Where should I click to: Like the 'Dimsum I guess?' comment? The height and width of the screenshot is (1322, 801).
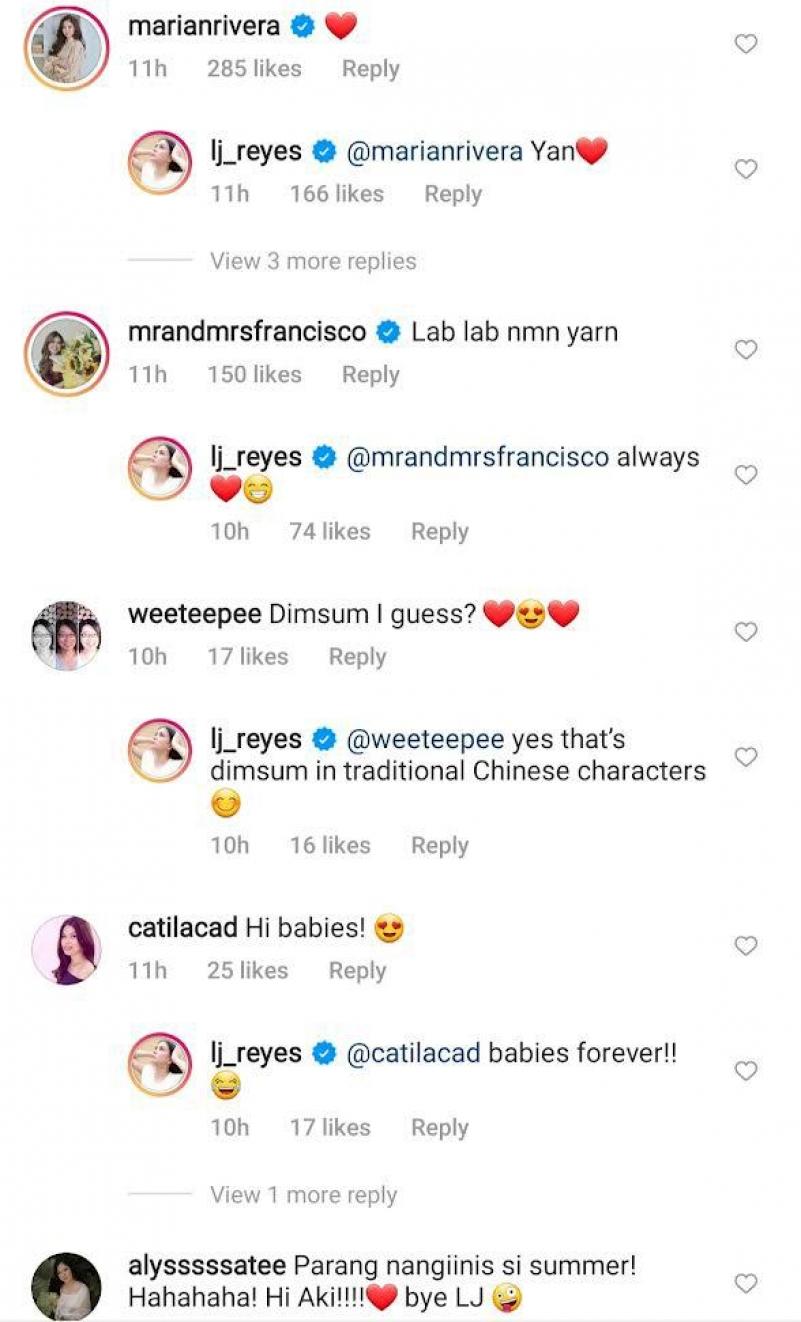coord(746,632)
